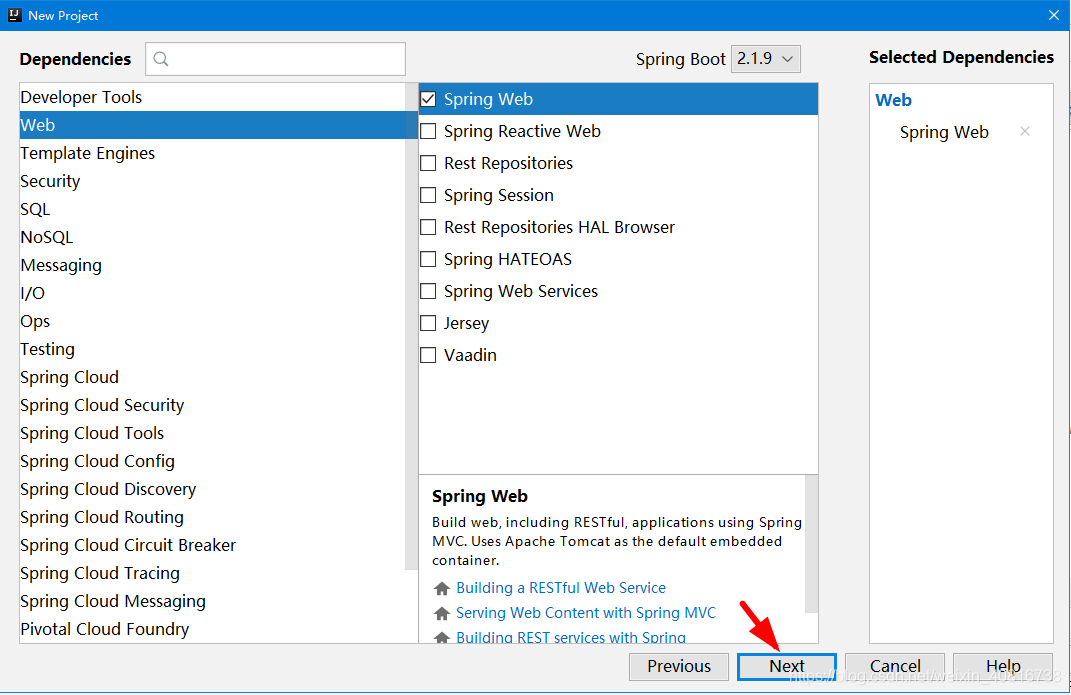1071x695 pixels.
Task: Remove Spring Web from selected dependencies
Action: [1025, 131]
